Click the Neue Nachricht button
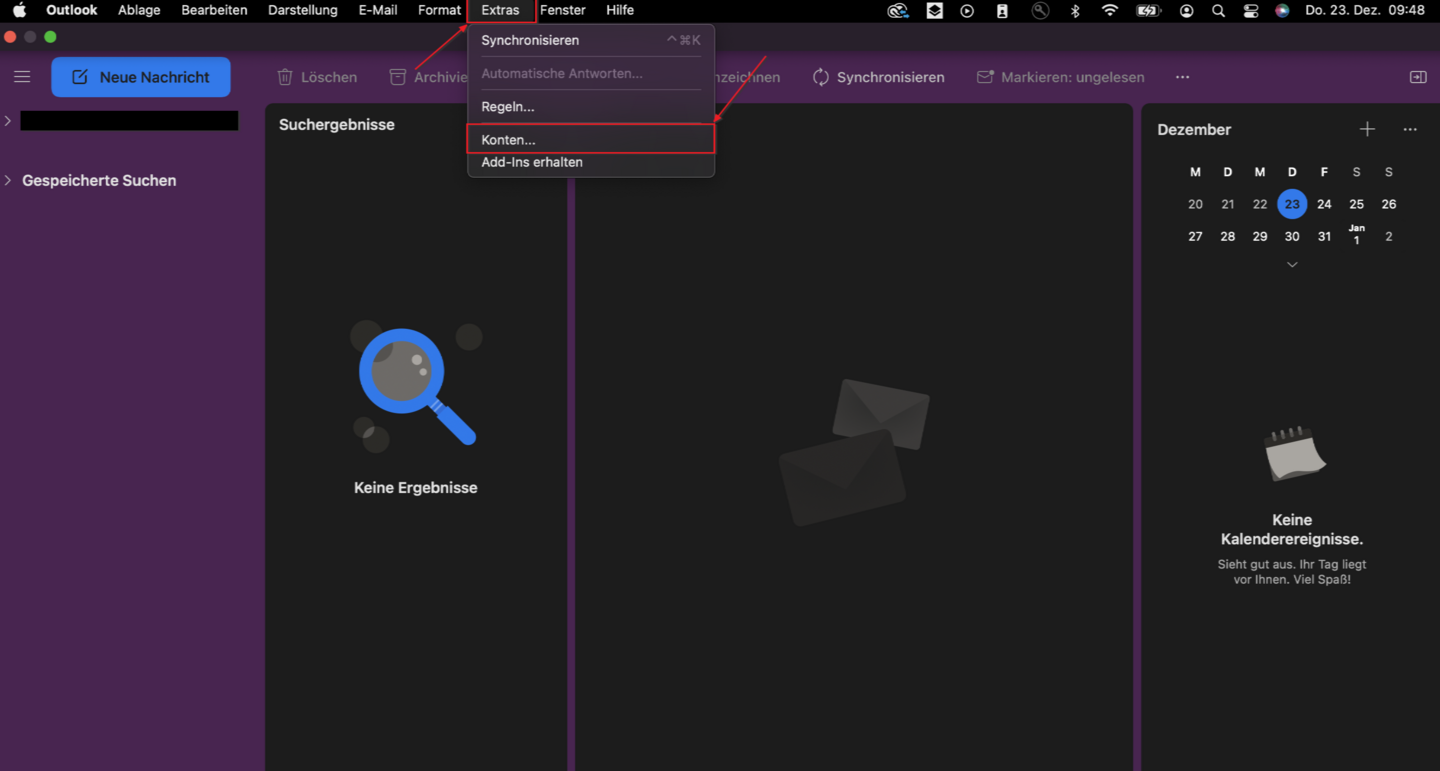This screenshot has height=771, width=1440. tap(141, 77)
